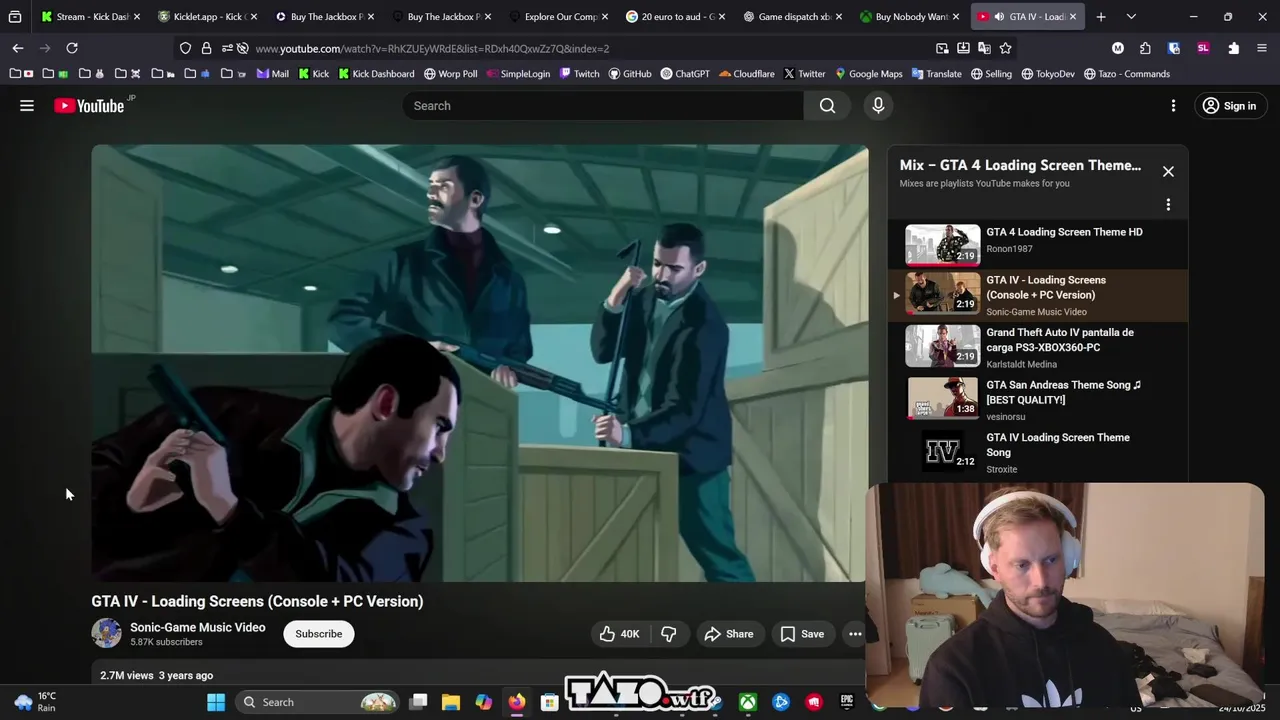1280x720 pixels.
Task: Save the video to a playlist
Action: 802,634
